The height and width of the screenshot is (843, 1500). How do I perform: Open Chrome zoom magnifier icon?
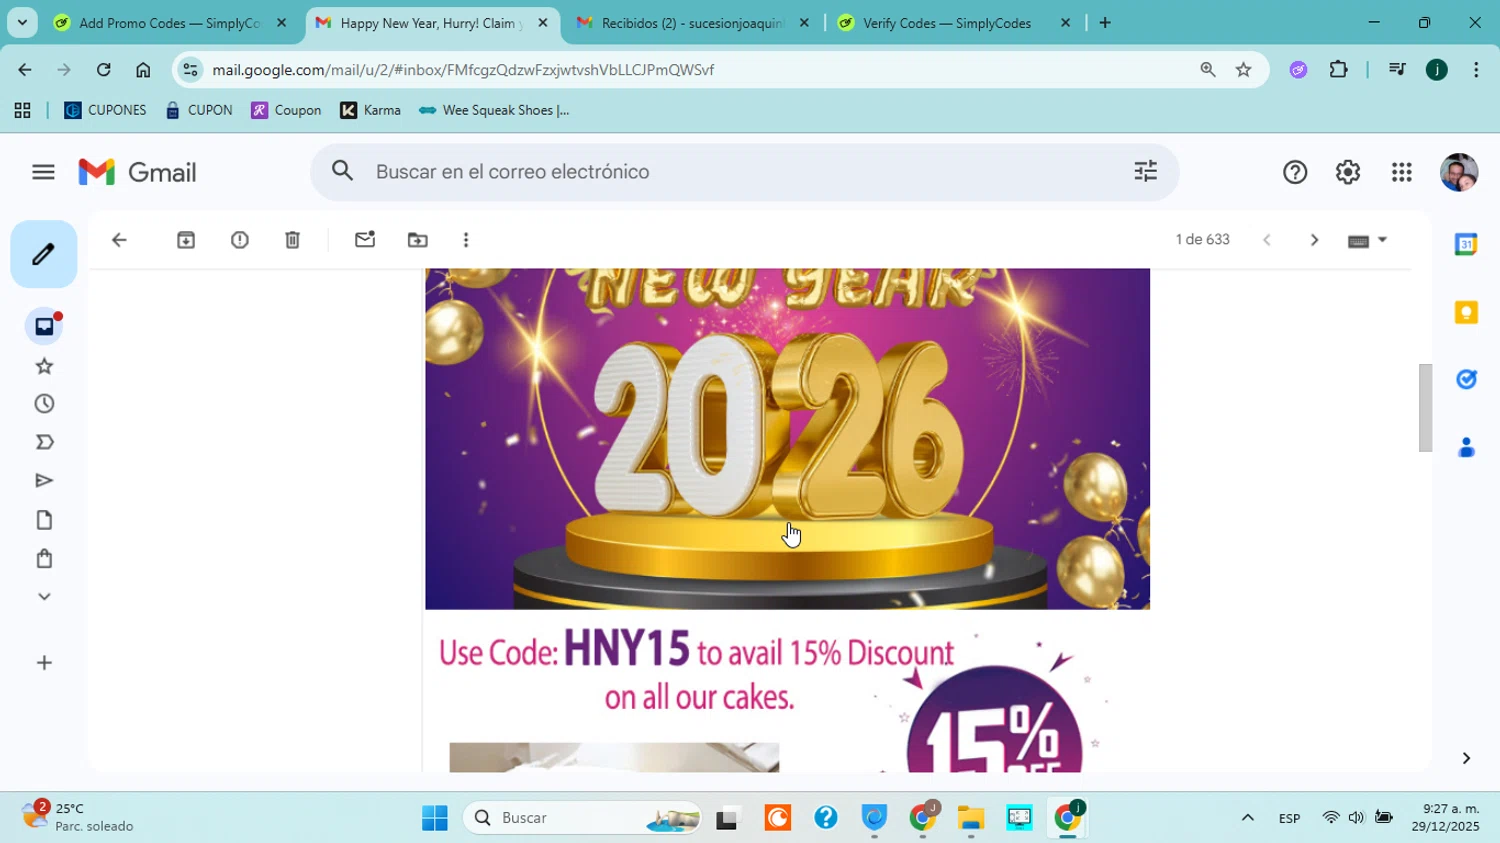1208,70
